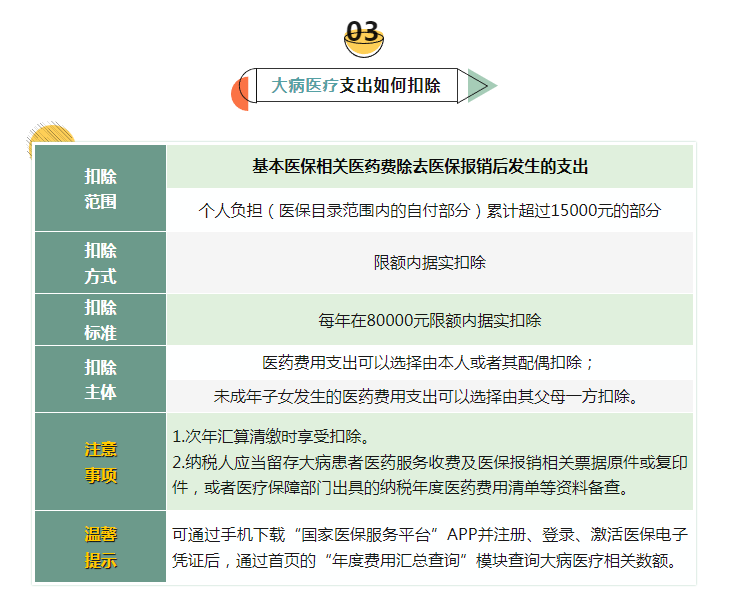The width and height of the screenshot is (735, 616).
Task: Click the title "大病医疗支出如何扣除"
Action: 356,85
